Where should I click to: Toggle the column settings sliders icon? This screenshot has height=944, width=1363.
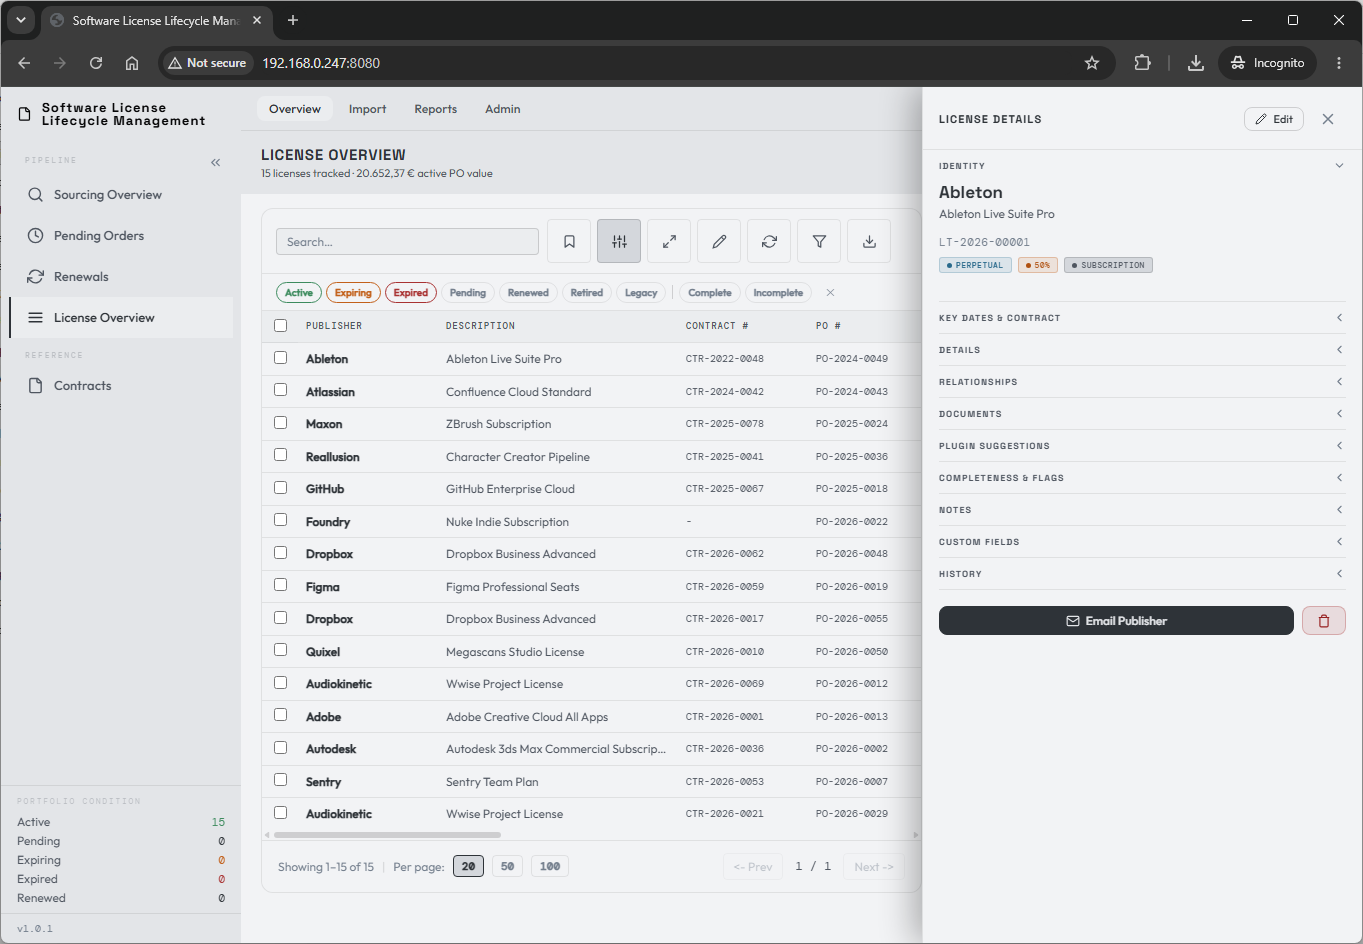[619, 241]
